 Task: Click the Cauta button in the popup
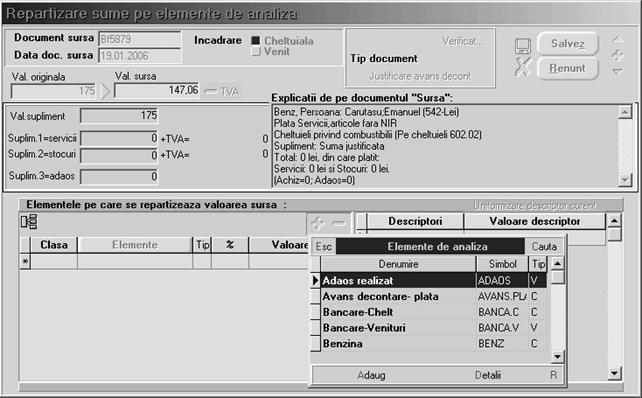[x=544, y=246]
